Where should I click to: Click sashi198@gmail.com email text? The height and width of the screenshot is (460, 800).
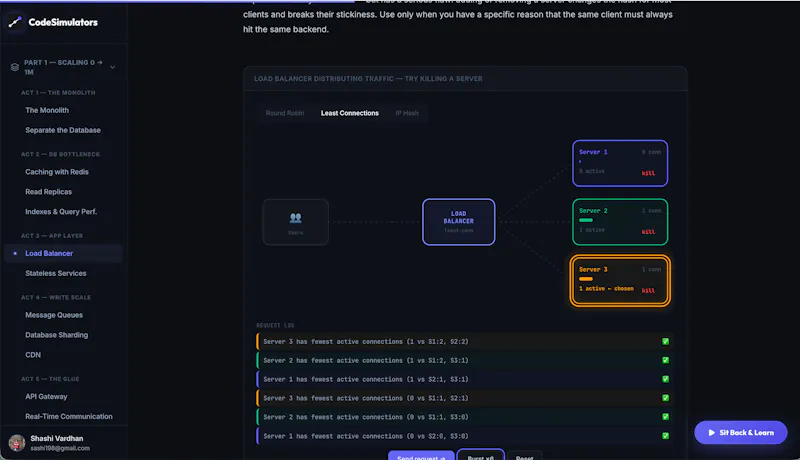click(60, 448)
